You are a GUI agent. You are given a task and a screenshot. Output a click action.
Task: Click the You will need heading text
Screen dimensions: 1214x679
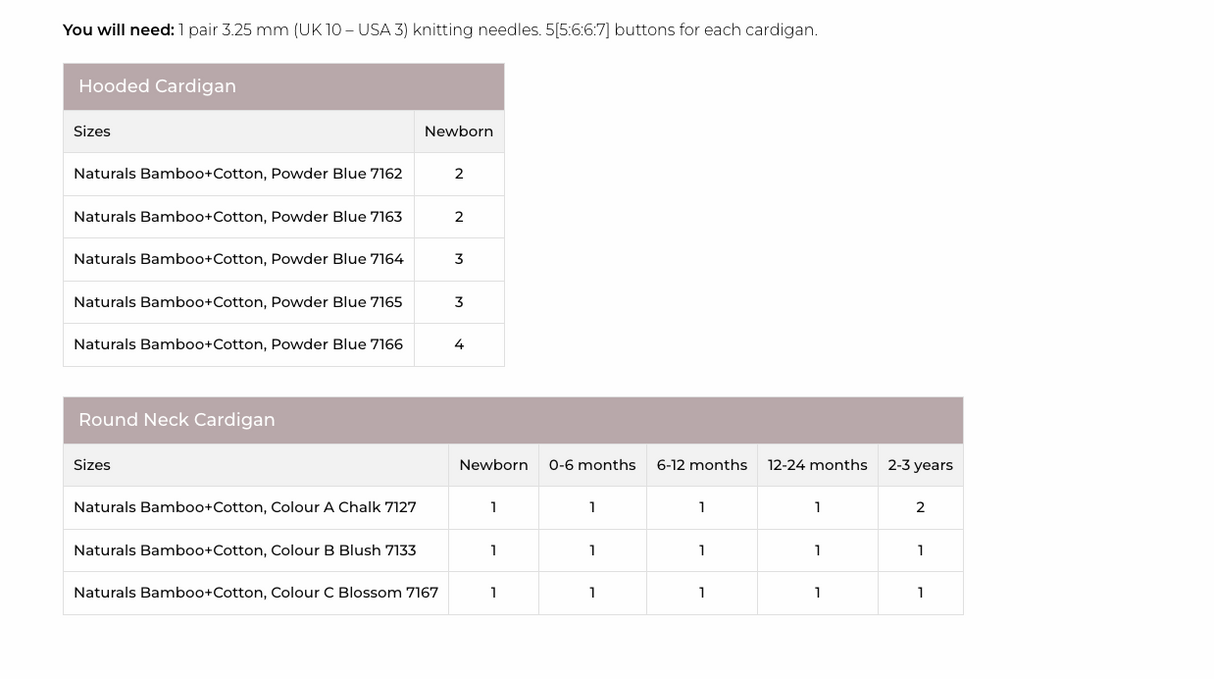[x=118, y=30]
